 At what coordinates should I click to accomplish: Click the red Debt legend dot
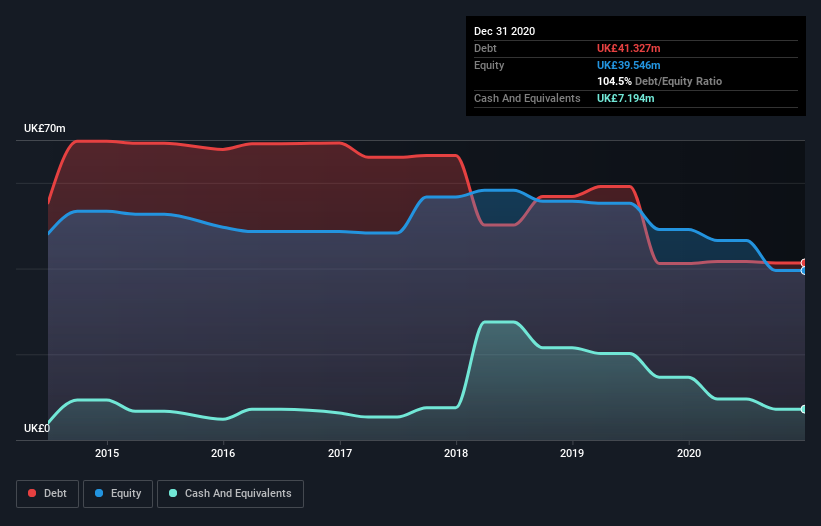[x=32, y=493]
